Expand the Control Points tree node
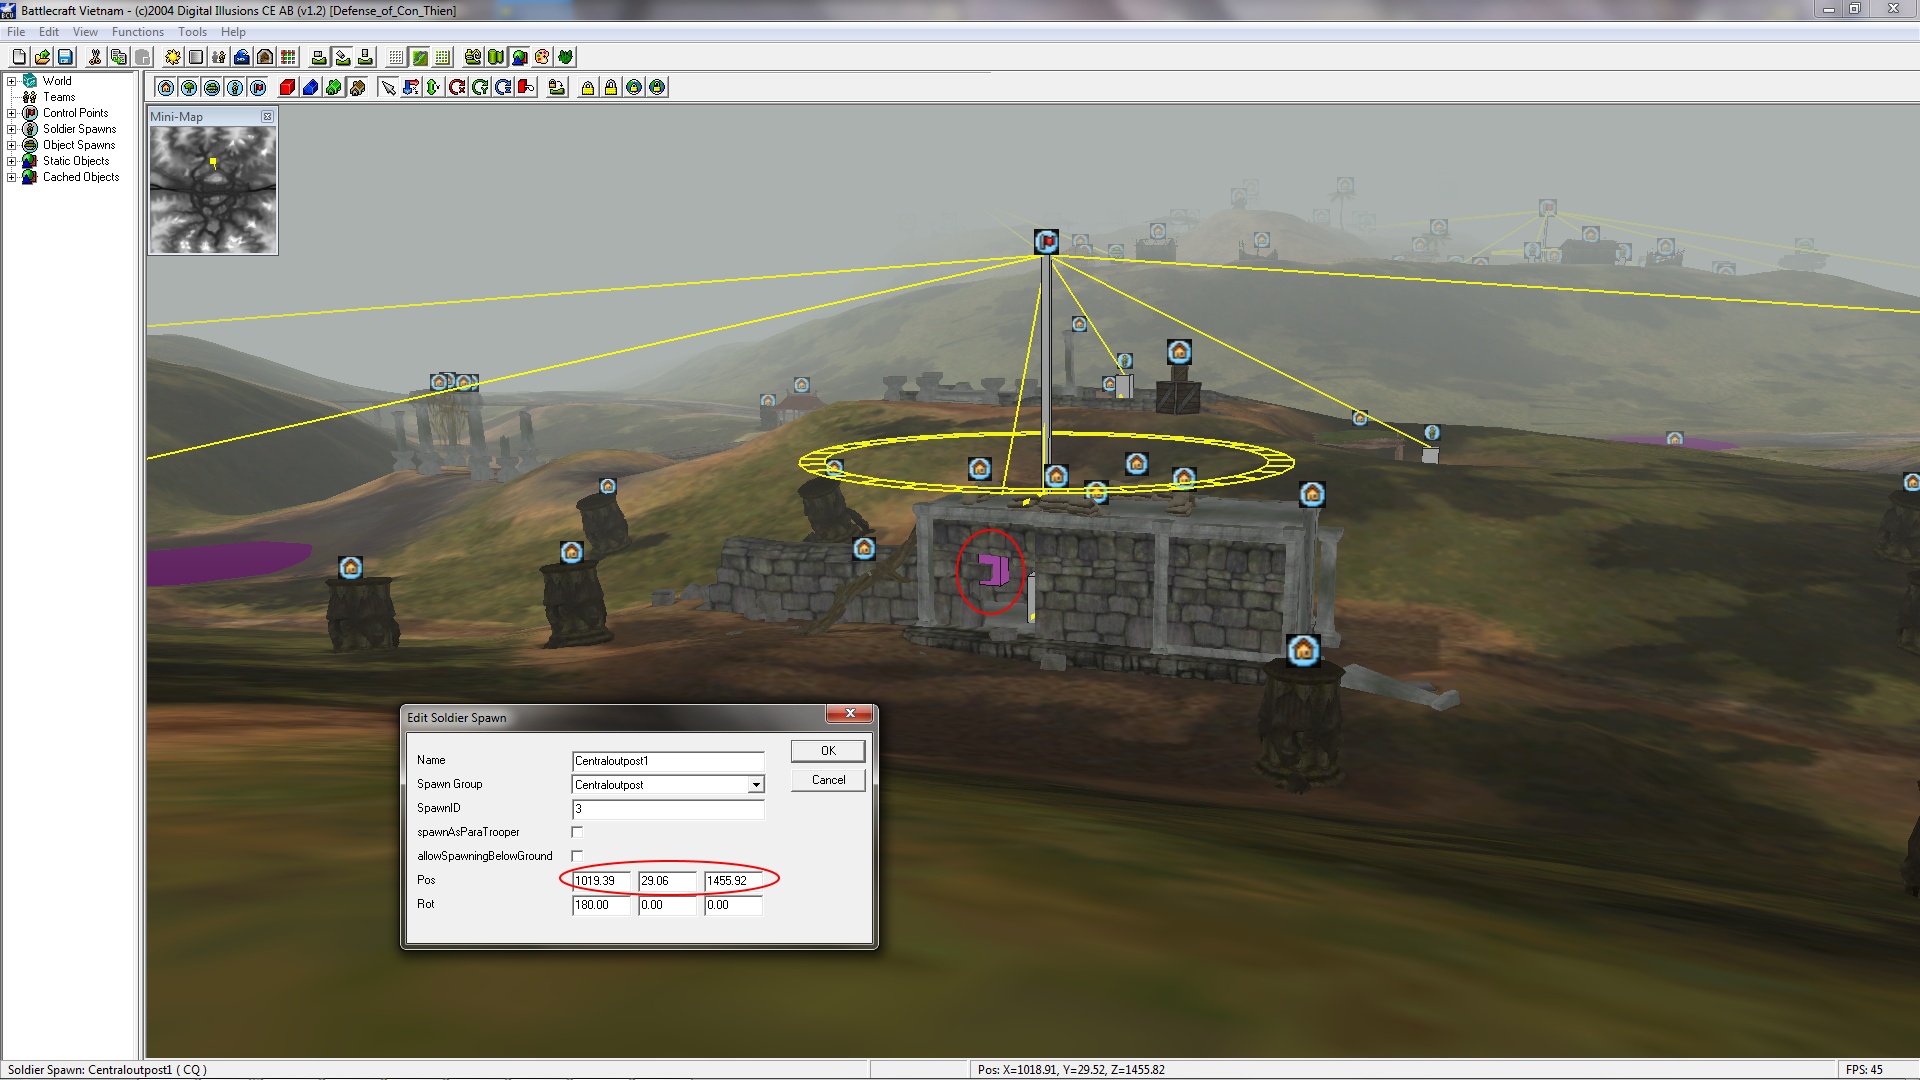 pos(11,113)
